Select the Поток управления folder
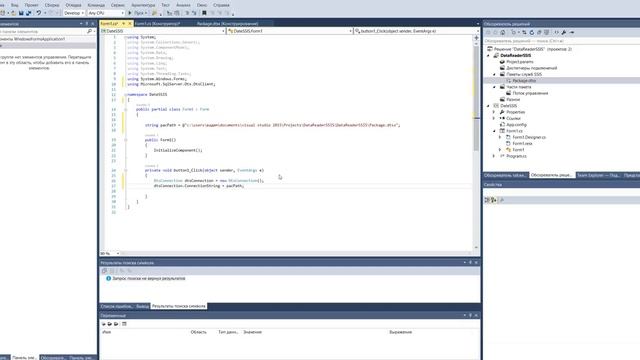This screenshot has height=360, width=640. tap(530, 93)
